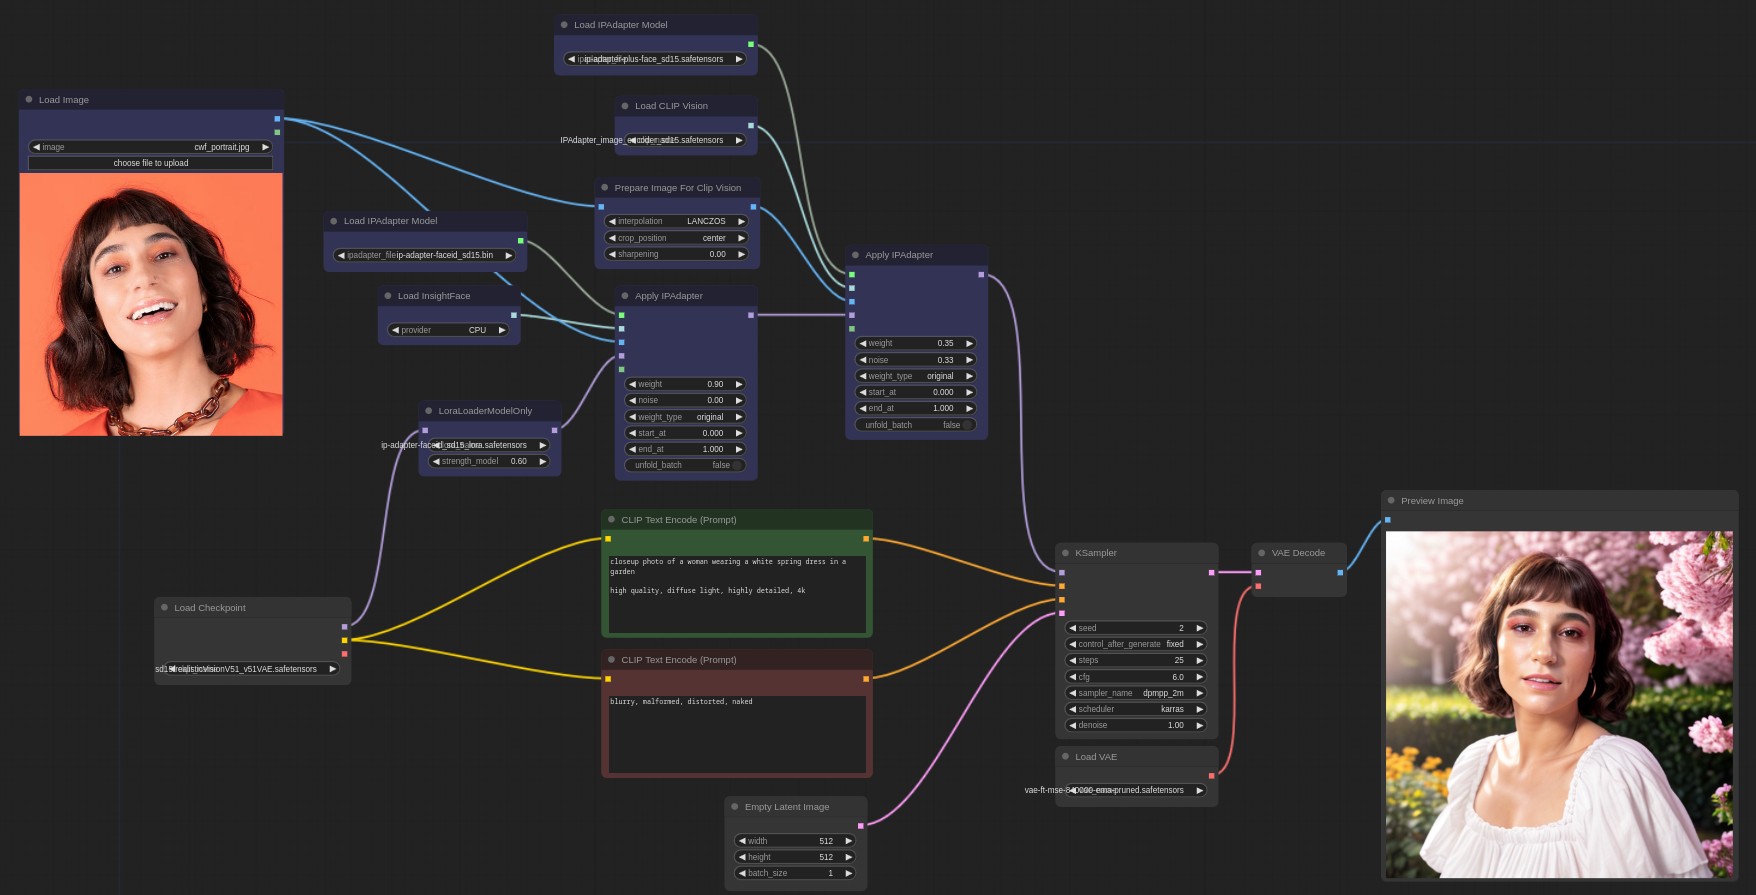
Task: Decrease sharpening value with left arrow
Action: click(x=612, y=254)
